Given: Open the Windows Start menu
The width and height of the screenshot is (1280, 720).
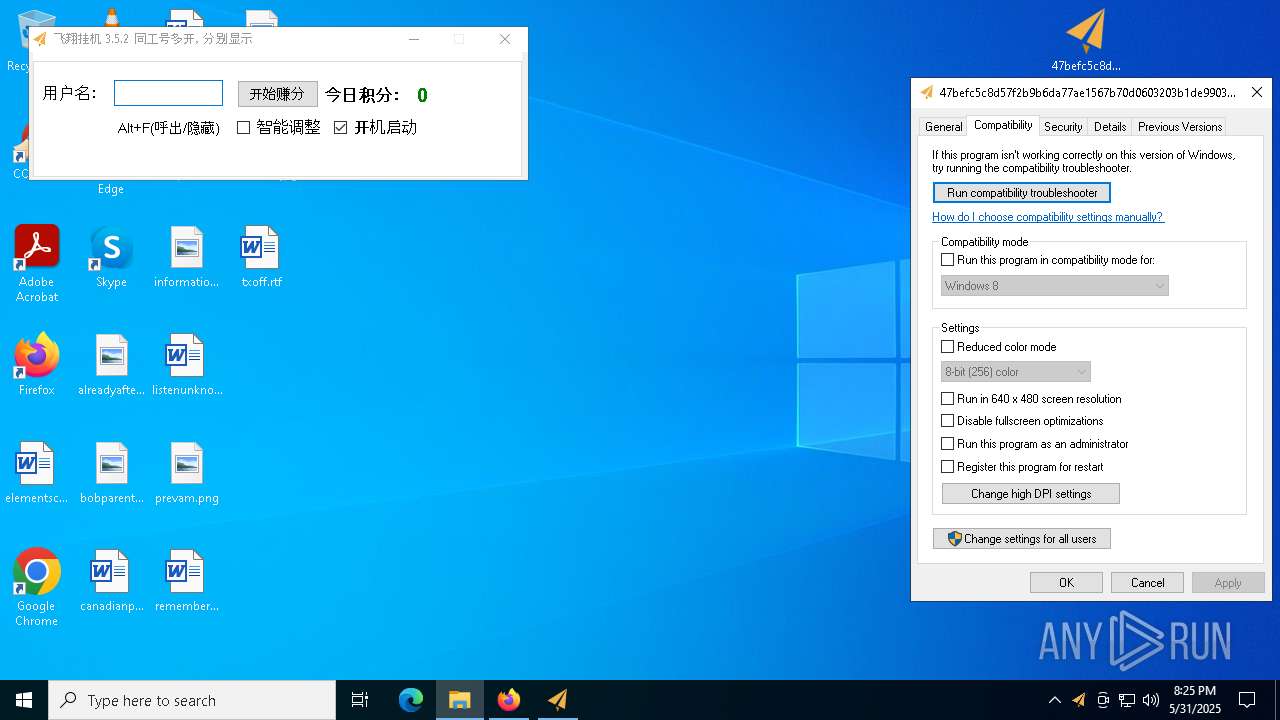Looking at the screenshot, I should coord(24,700).
